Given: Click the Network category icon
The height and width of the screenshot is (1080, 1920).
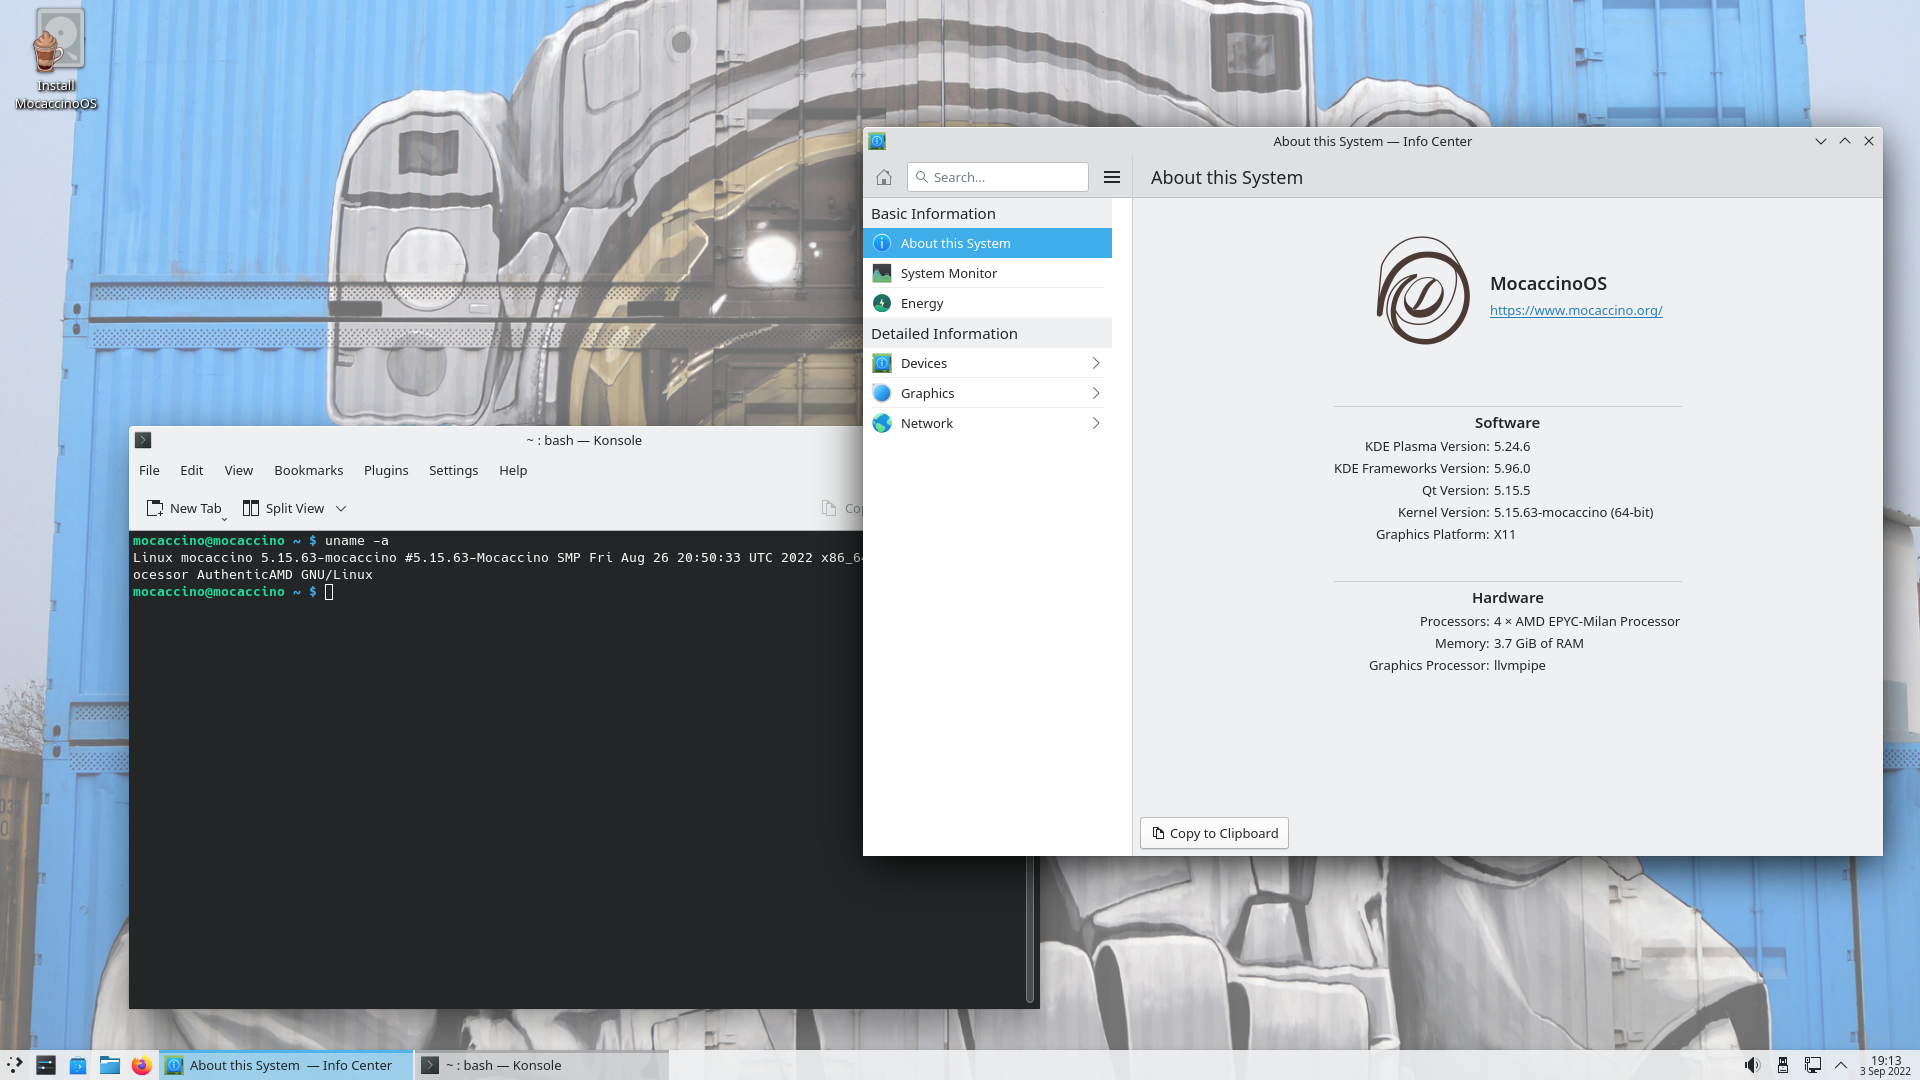Looking at the screenshot, I should tap(882, 423).
